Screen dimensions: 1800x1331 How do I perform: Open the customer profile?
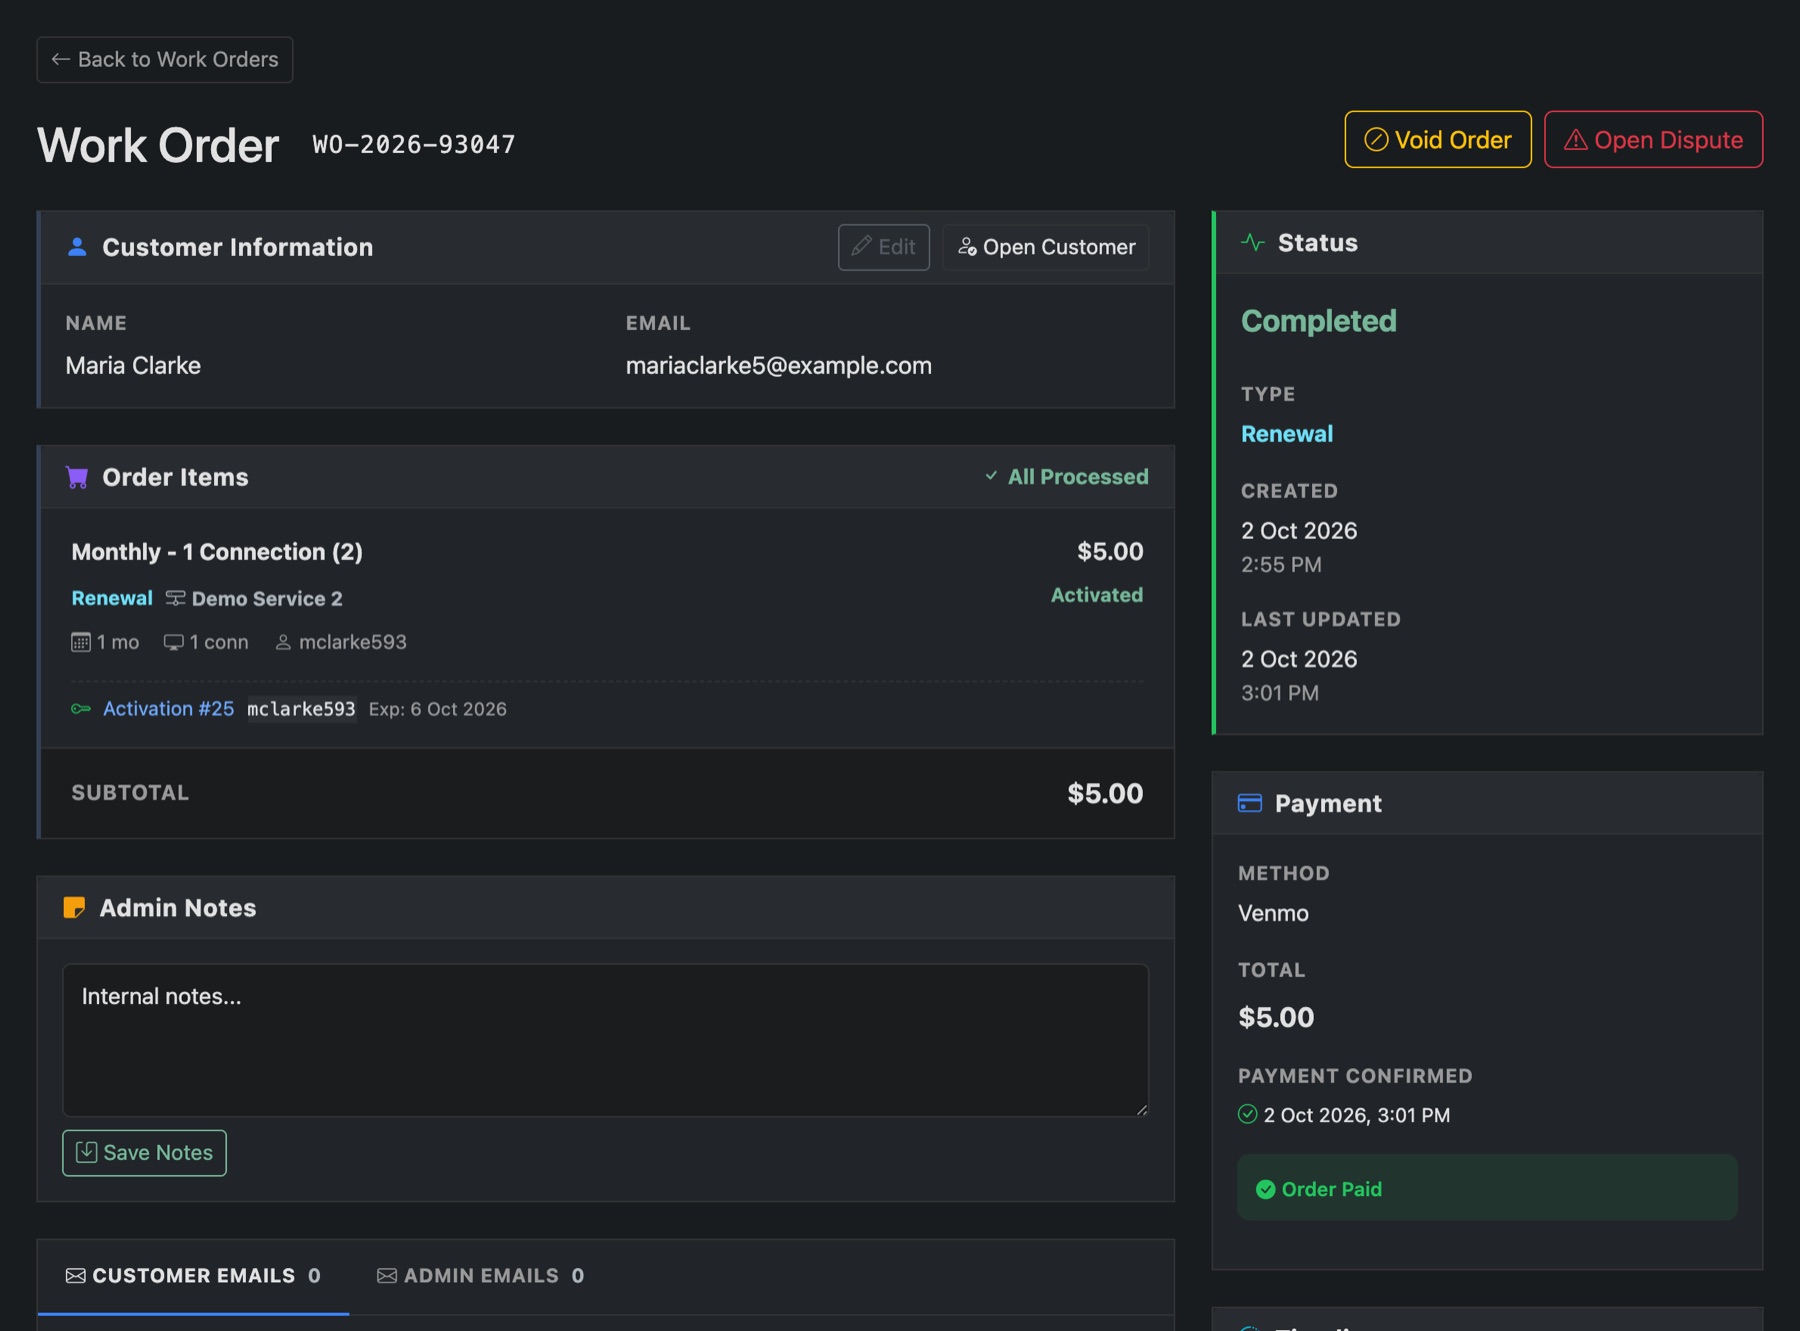pyautogui.click(x=1046, y=247)
